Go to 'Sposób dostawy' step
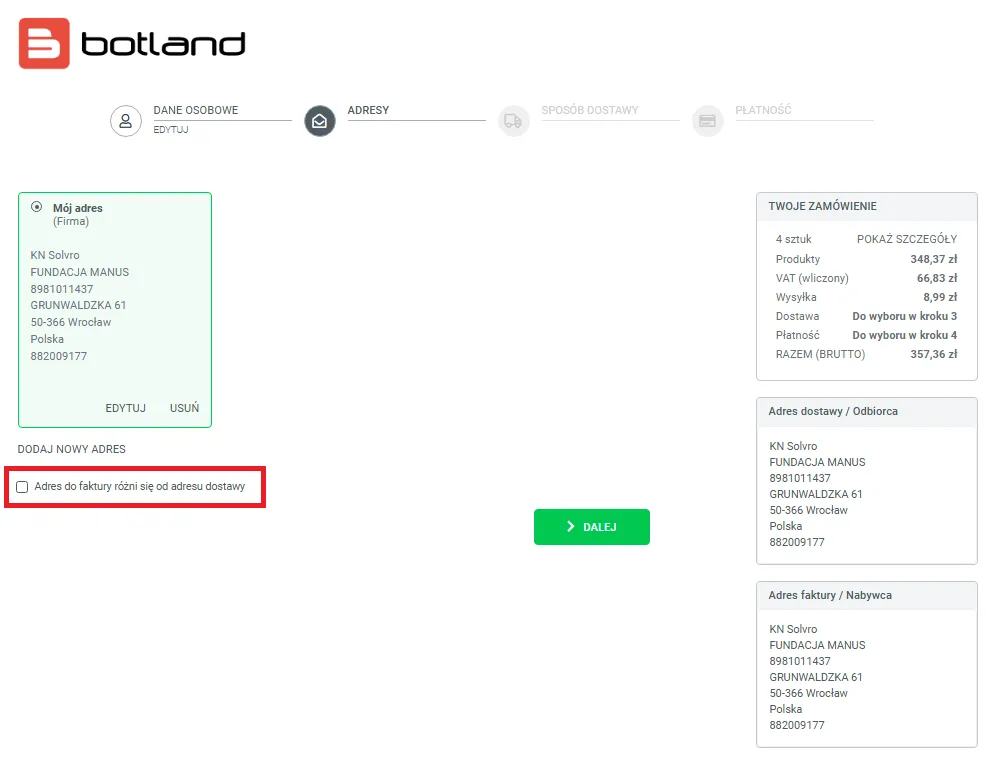Screen dimensions: 999x761 click(589, 110)
